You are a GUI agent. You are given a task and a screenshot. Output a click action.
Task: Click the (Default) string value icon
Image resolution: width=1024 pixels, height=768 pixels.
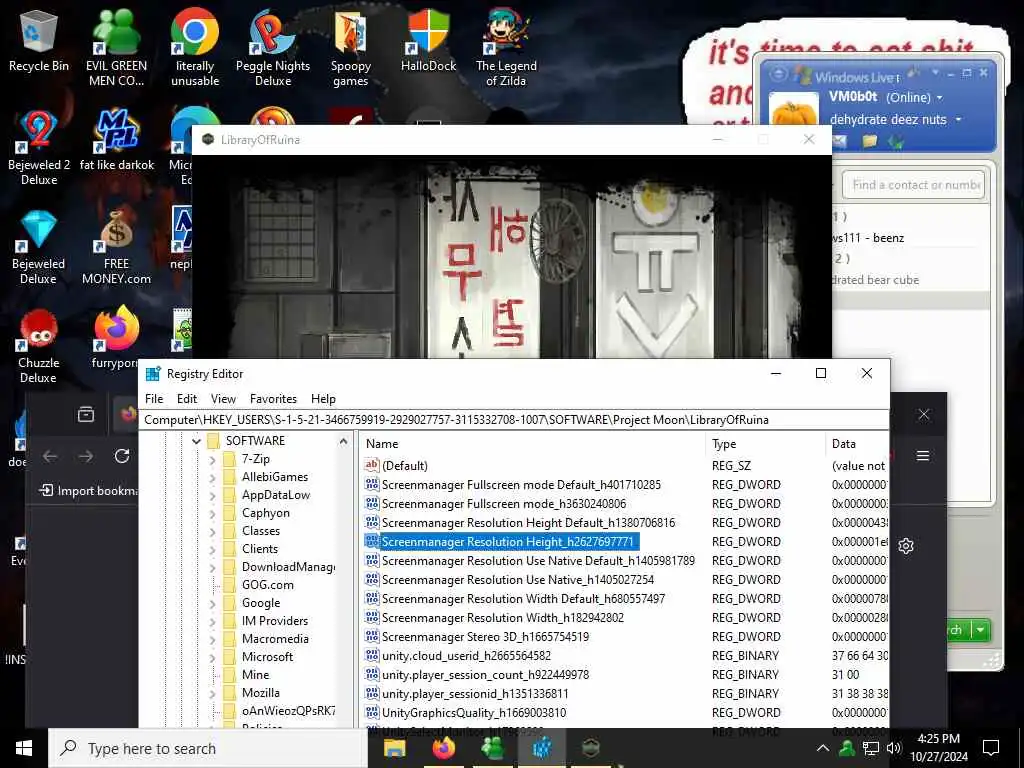click(372, 465)
